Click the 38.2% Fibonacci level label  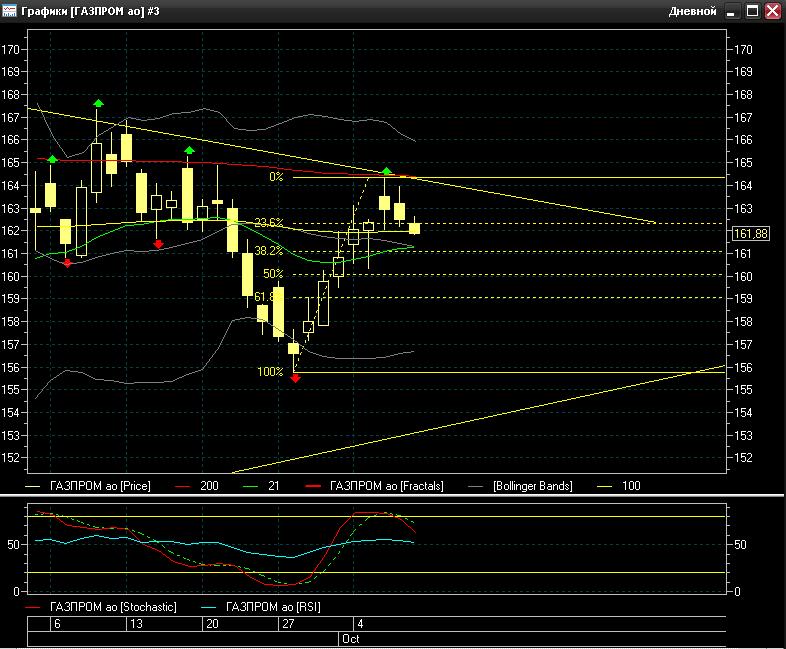268,251
